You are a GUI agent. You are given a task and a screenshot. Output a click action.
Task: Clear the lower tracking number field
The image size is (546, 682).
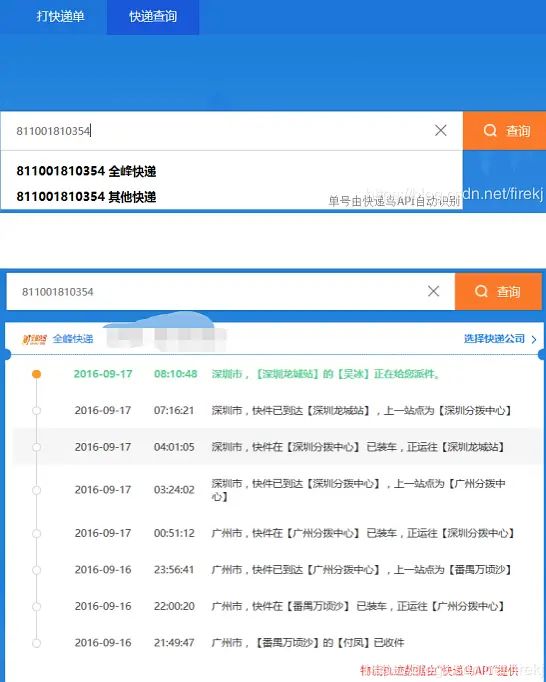pos(433,291)
